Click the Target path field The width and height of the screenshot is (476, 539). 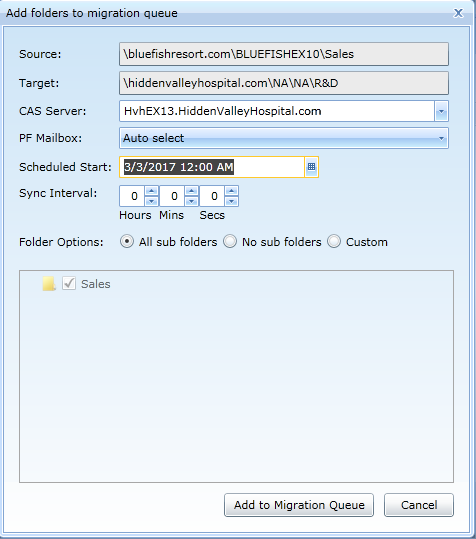[284, 83]
